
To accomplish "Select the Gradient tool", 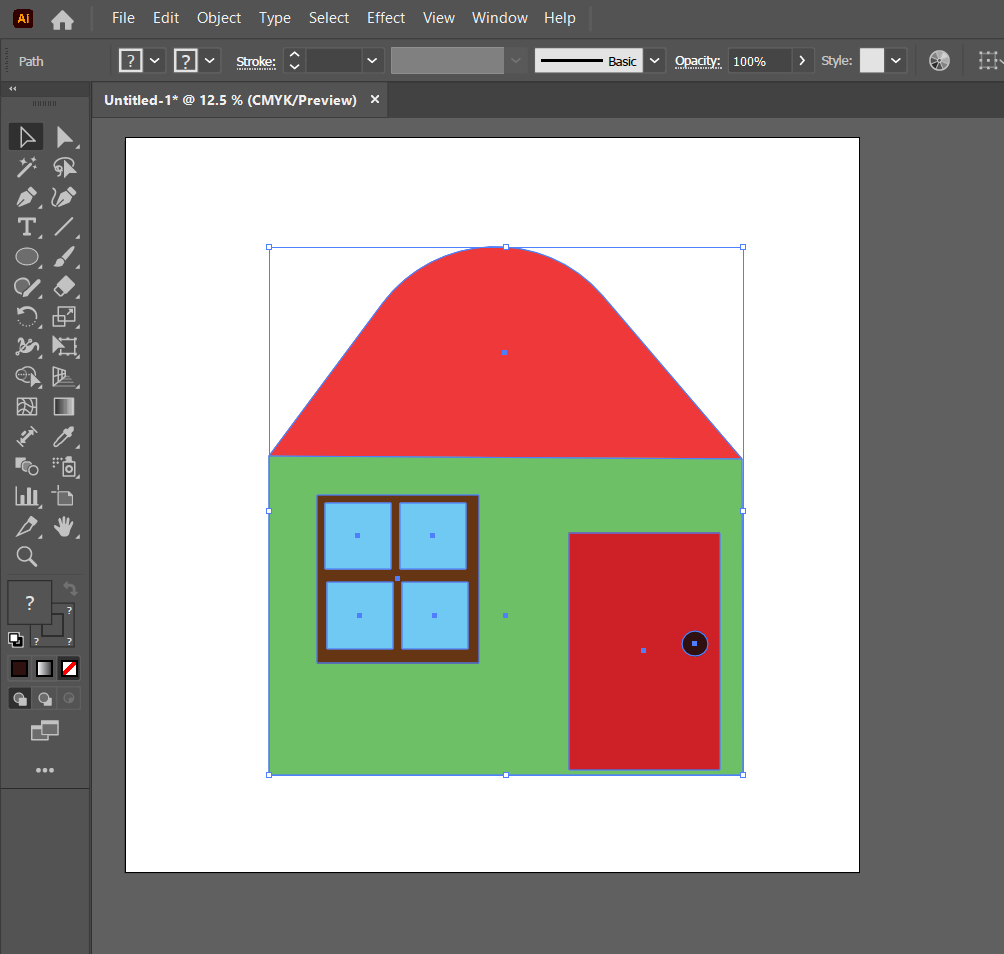I will [x=64, y=407].
